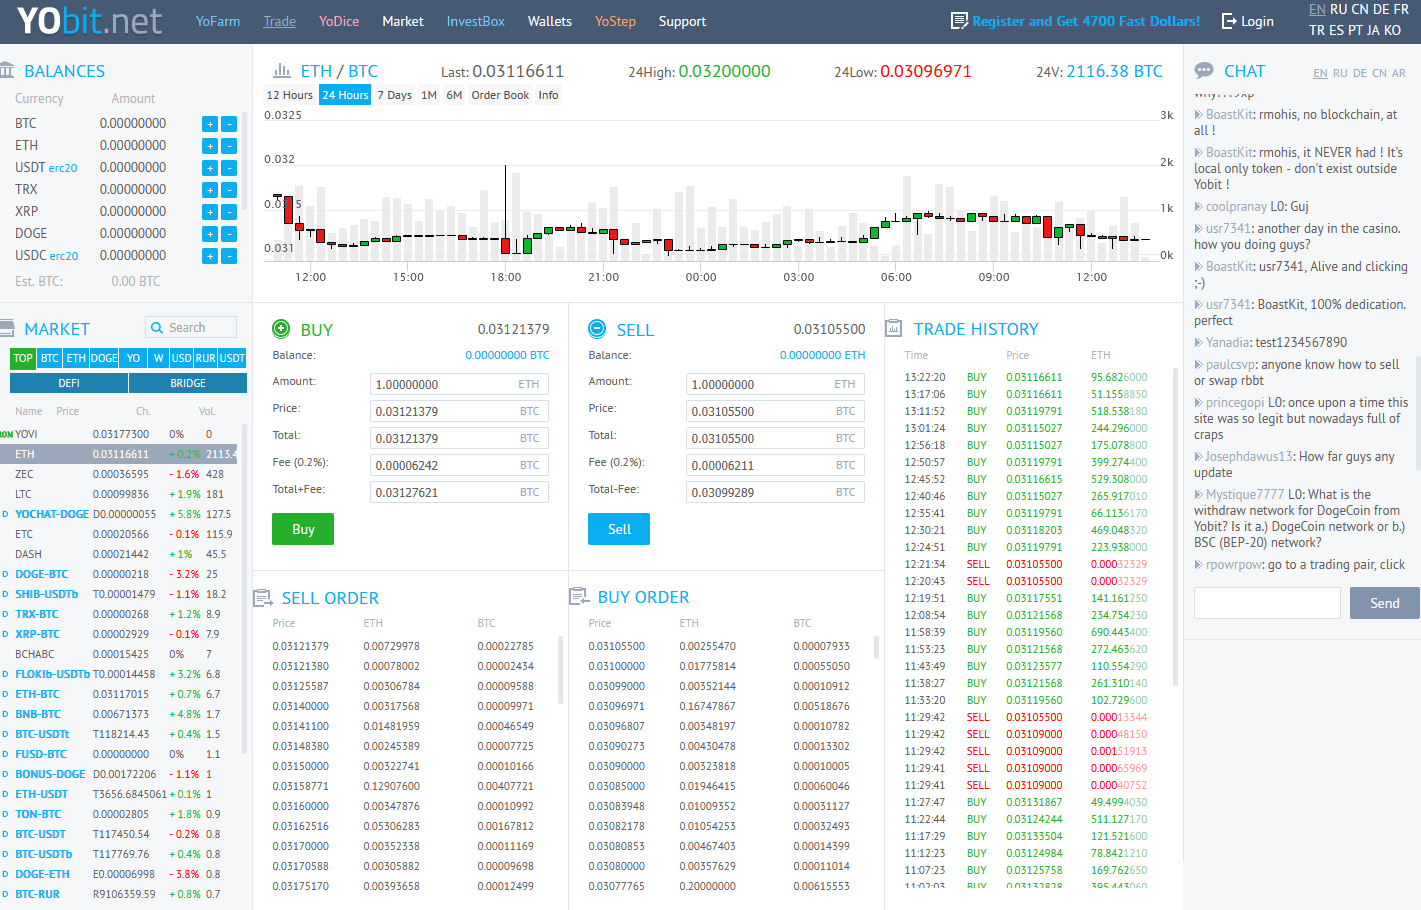Click sell order price 0.03125587
Screen dimensions: 1421x910
pos(300,686)
